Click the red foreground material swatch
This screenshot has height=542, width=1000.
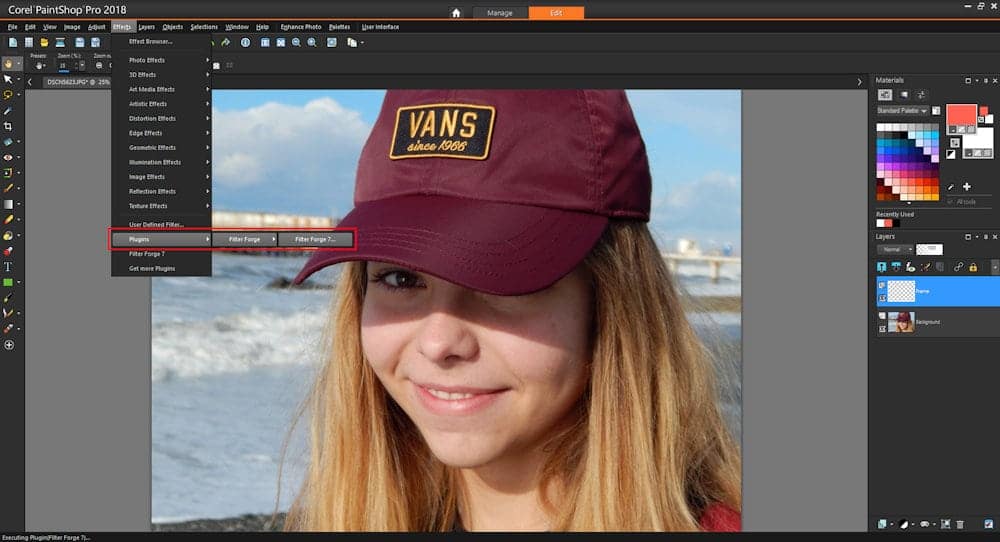tap(961, 115)
